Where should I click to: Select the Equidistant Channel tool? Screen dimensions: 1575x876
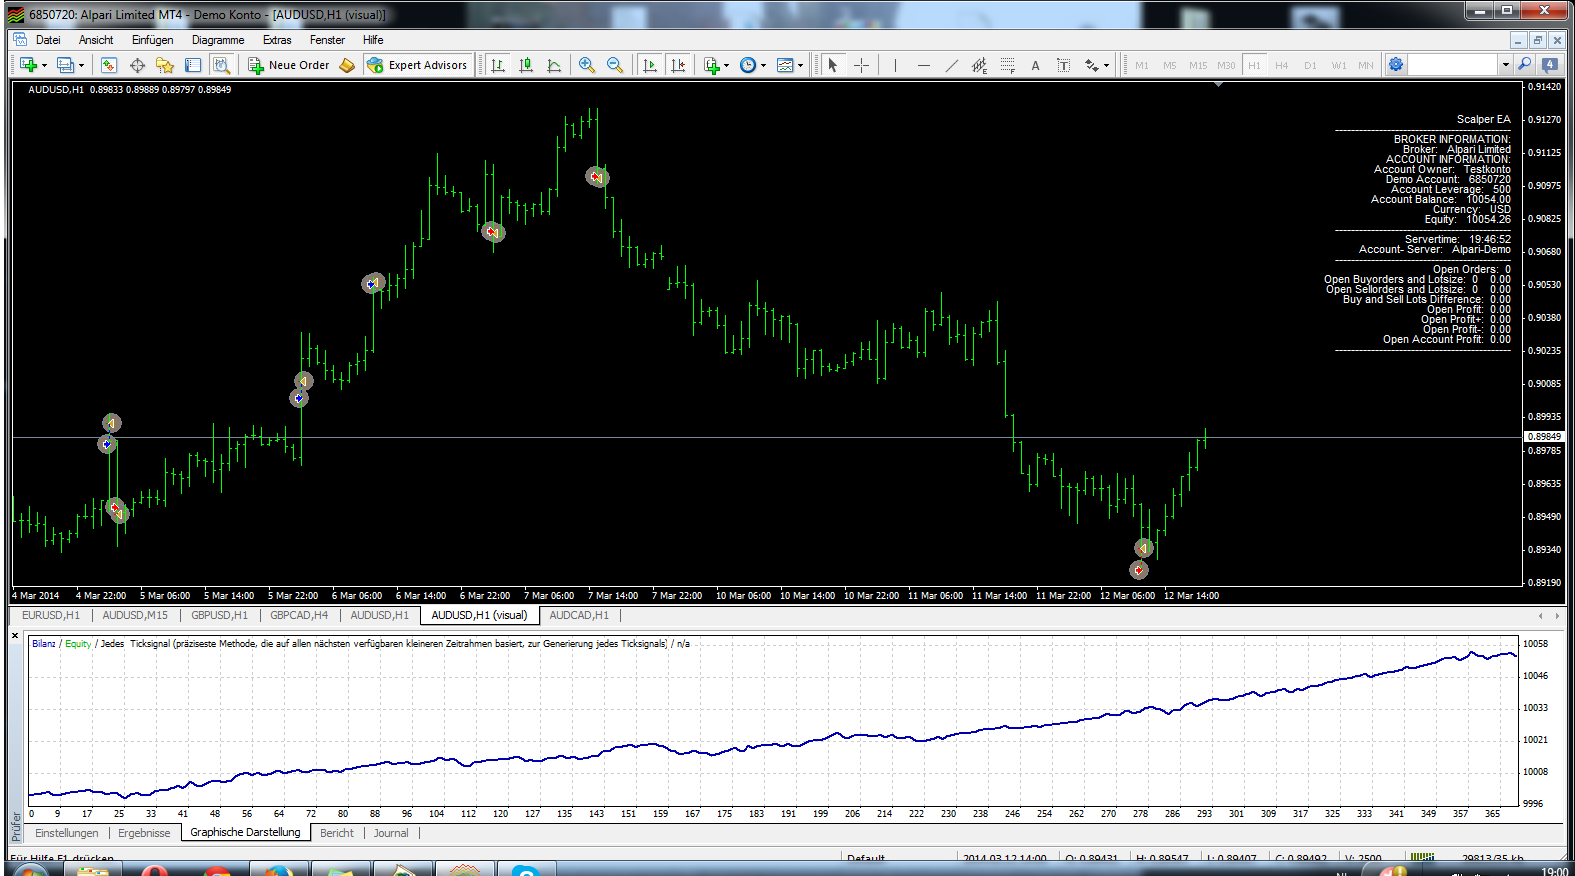tap(979, 65)
